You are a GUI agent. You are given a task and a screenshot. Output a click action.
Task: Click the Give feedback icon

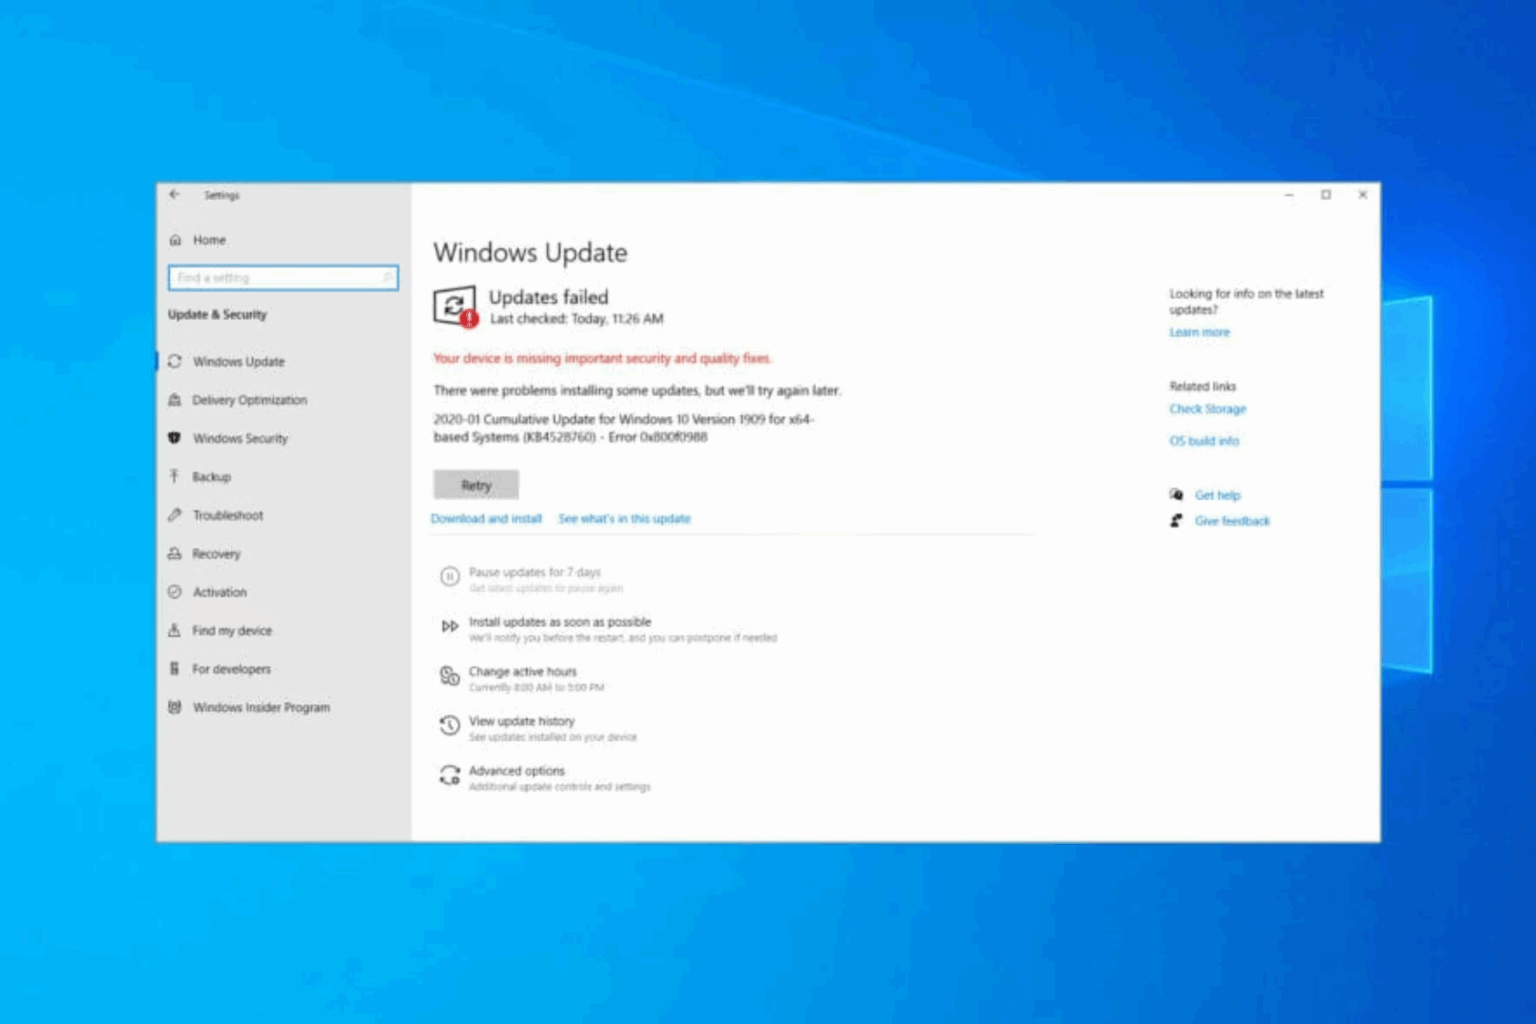click(1177, 520)
